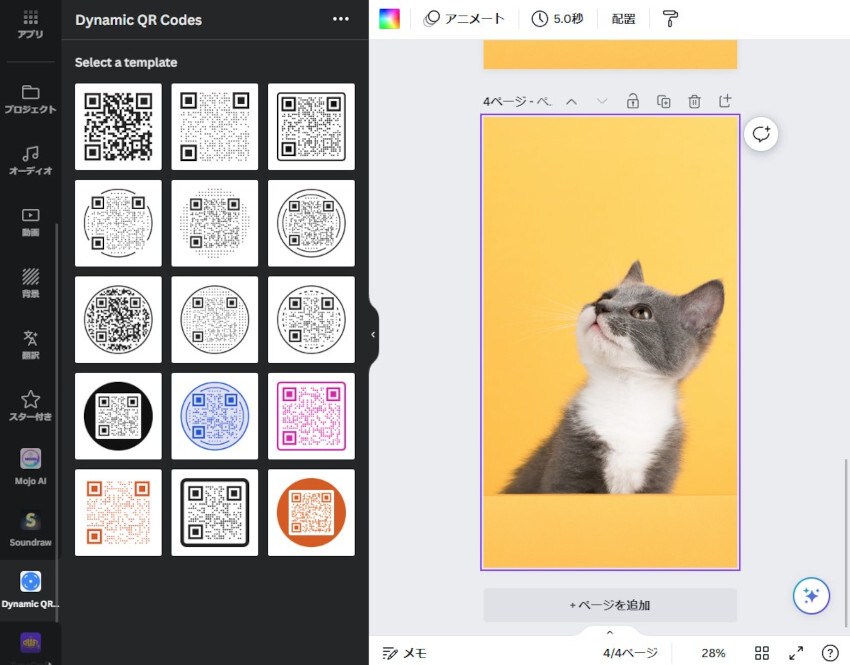Toggle the grid view of pages
Screen dimensions: 850x665
point(762,653)
